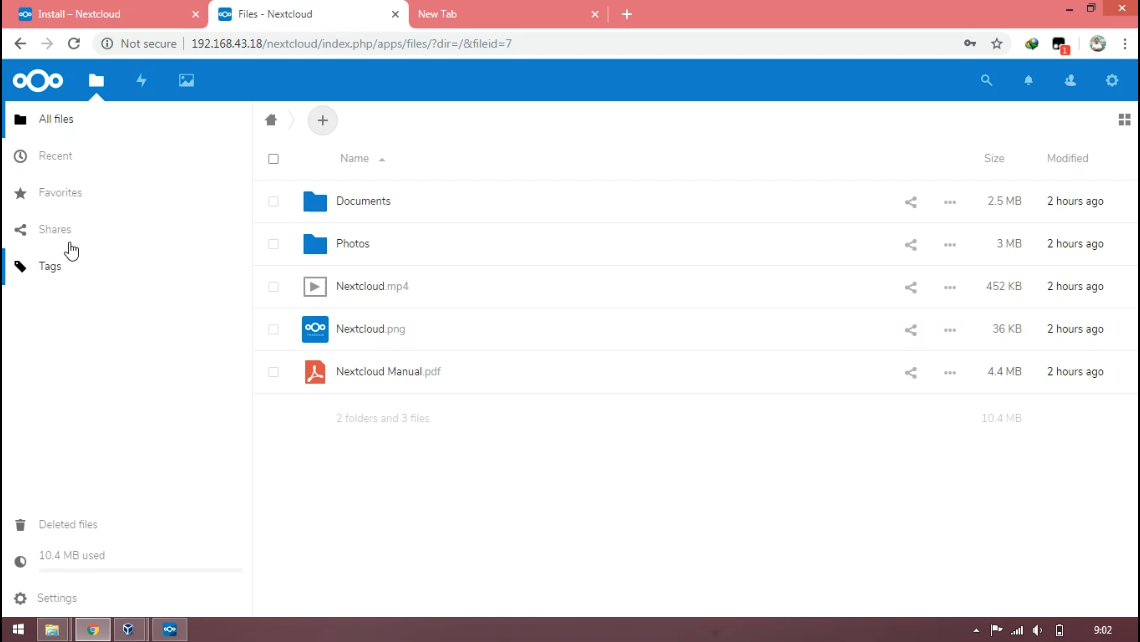The height and width of the screenshot is (642, 1140).
Task: Click the Nextcloud logo
Action: [x=37, y=80]
